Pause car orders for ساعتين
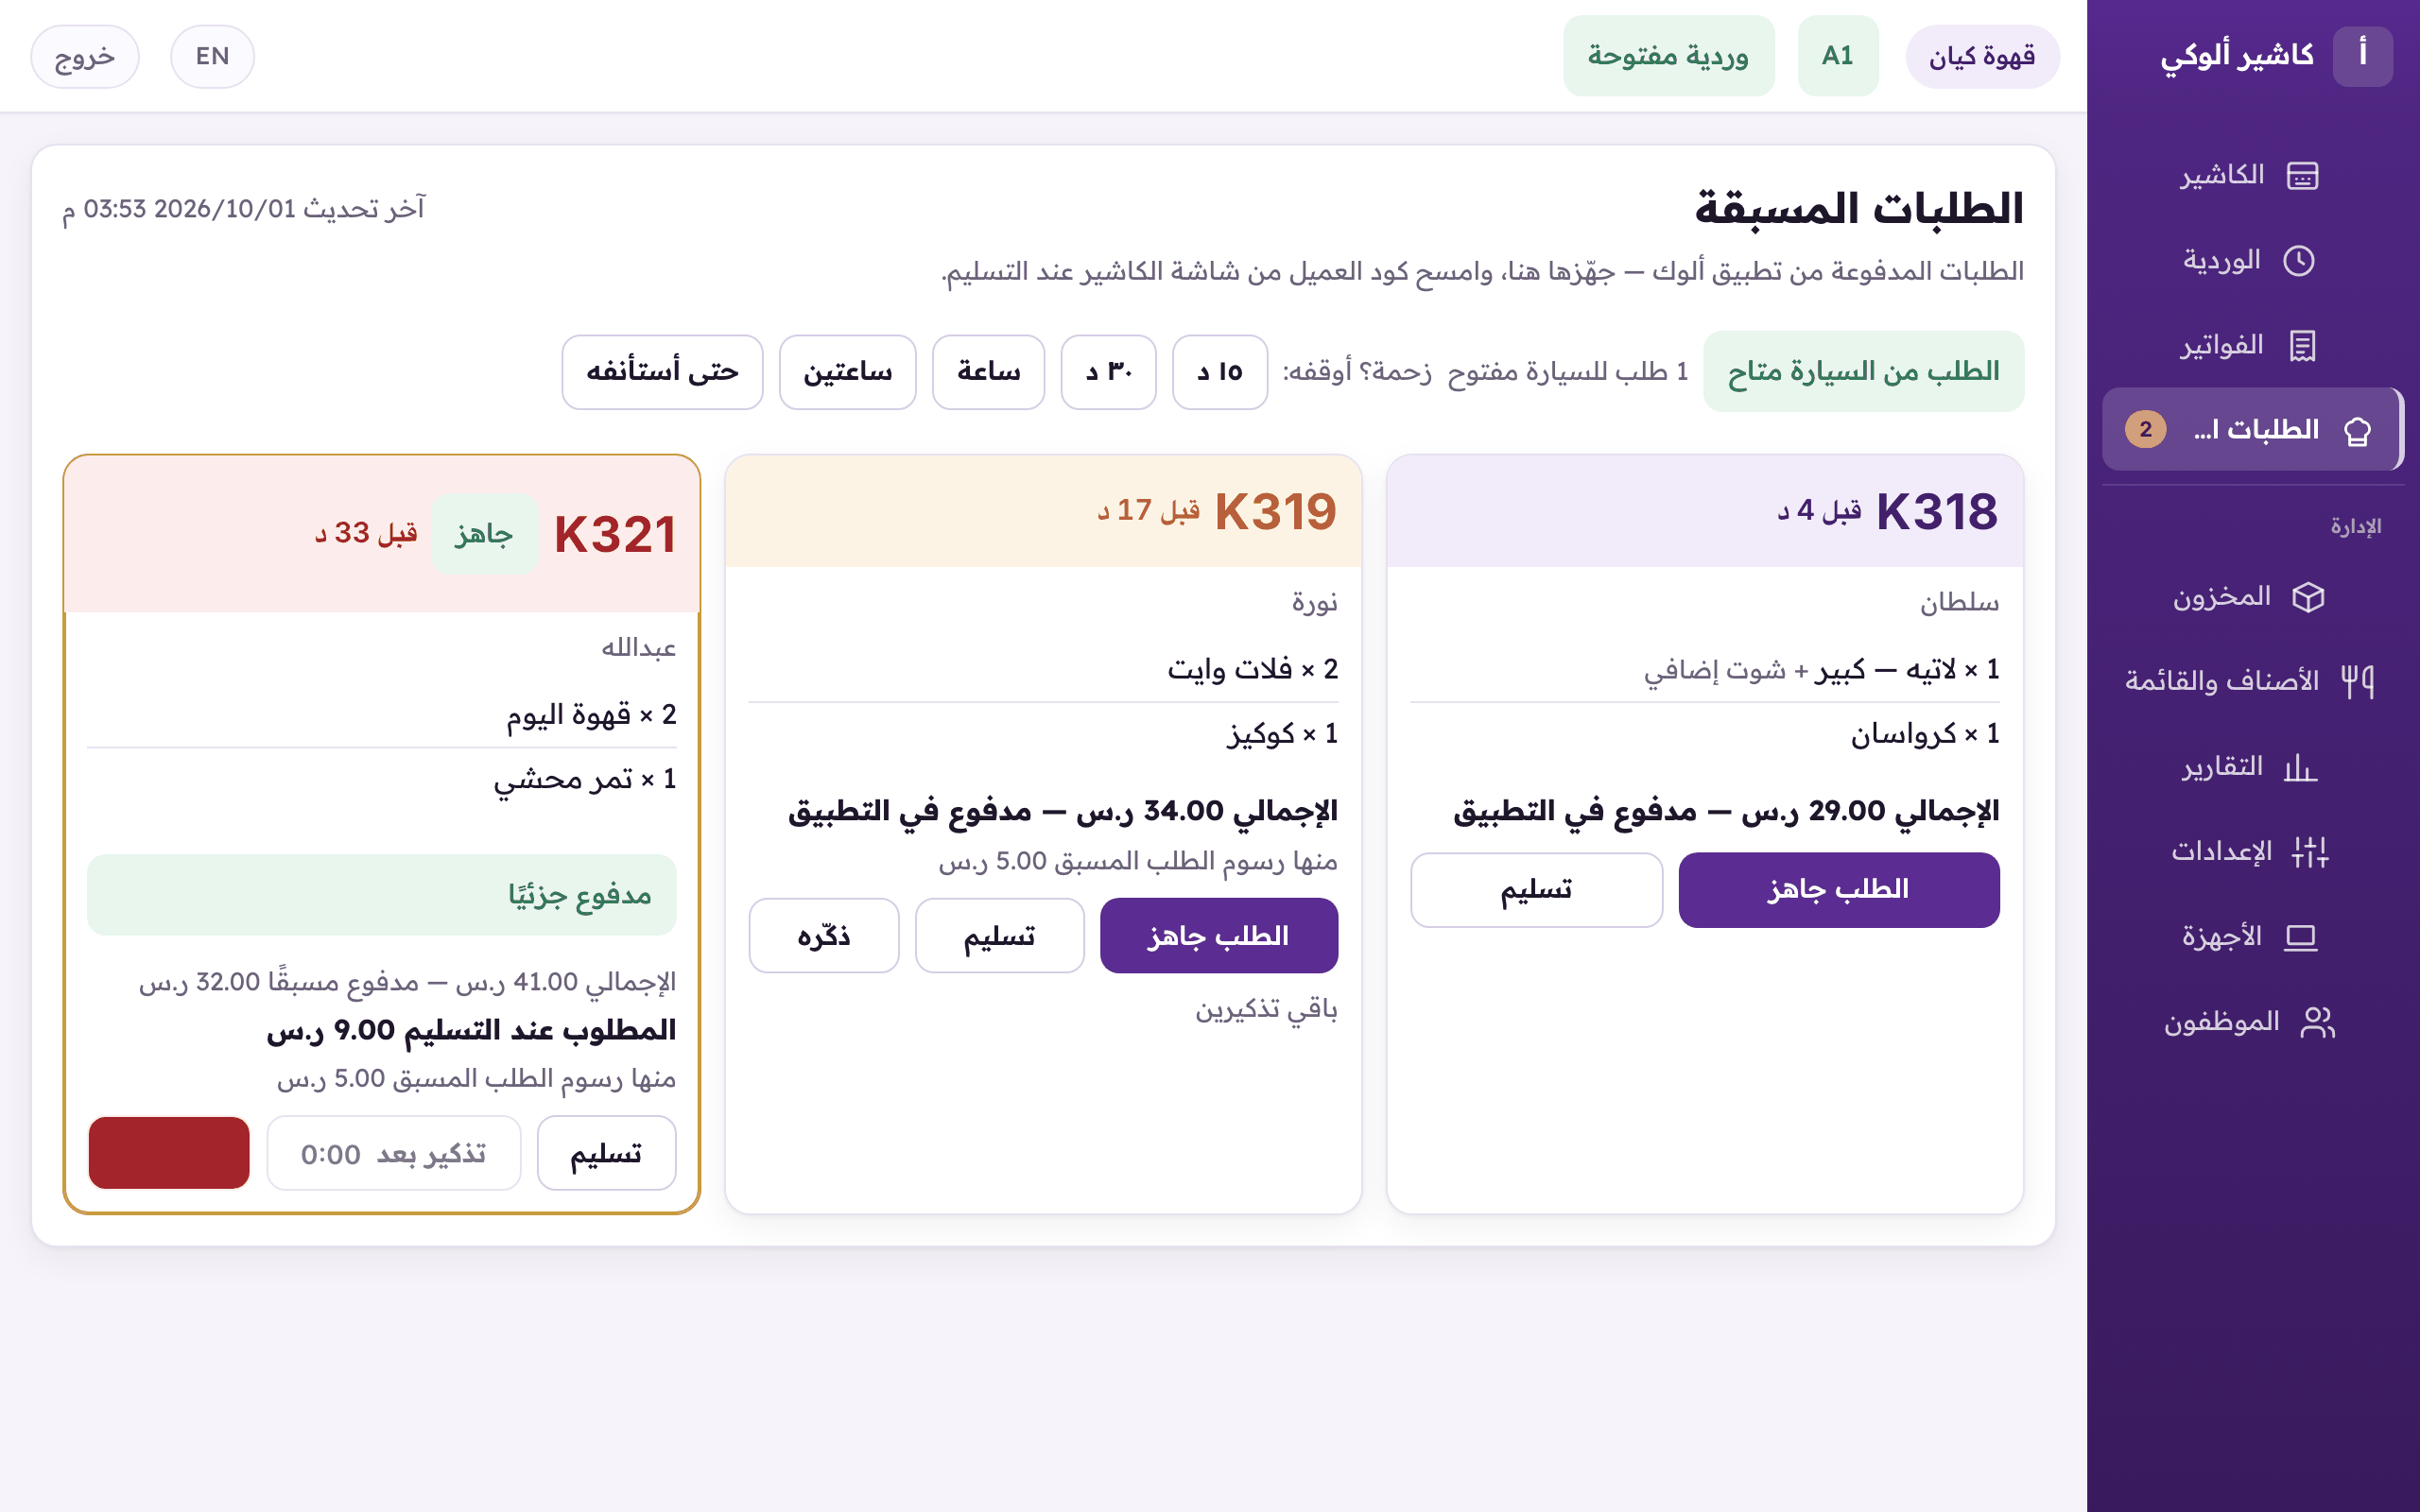The width and height of the screenshot is (2420, 1512). [848, 372]
